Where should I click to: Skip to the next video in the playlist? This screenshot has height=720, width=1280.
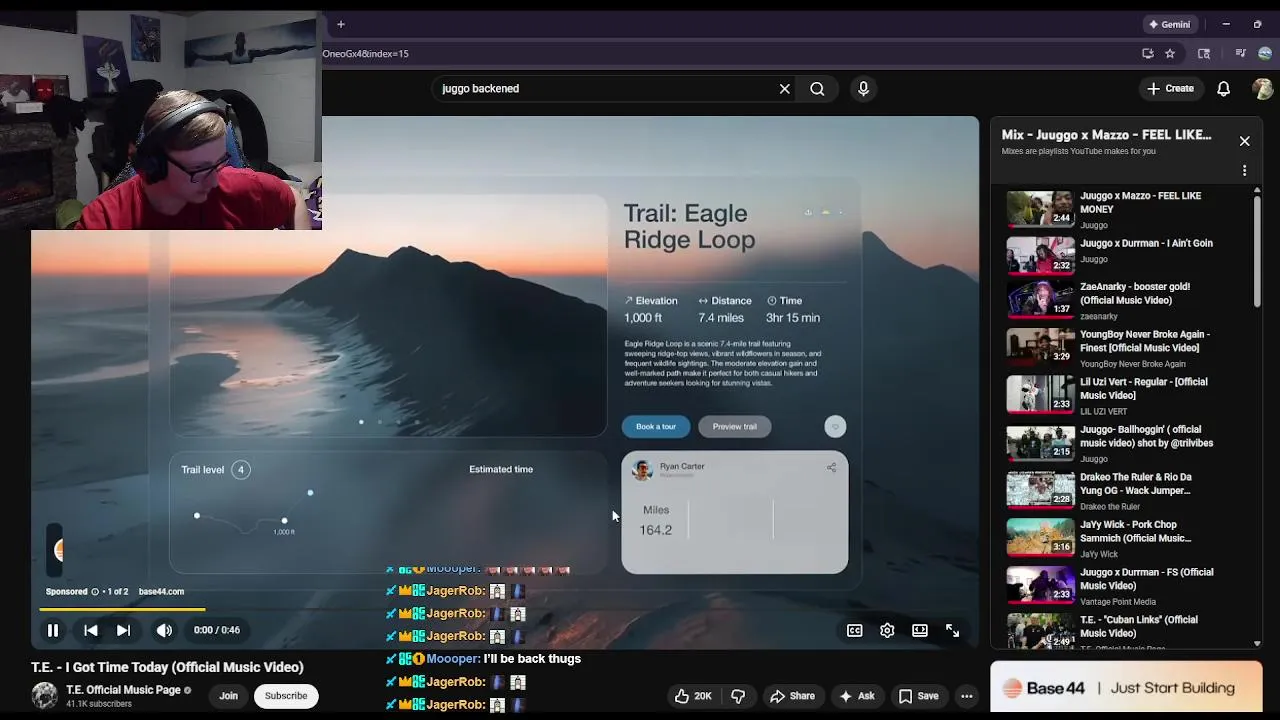tap(123, 630)
